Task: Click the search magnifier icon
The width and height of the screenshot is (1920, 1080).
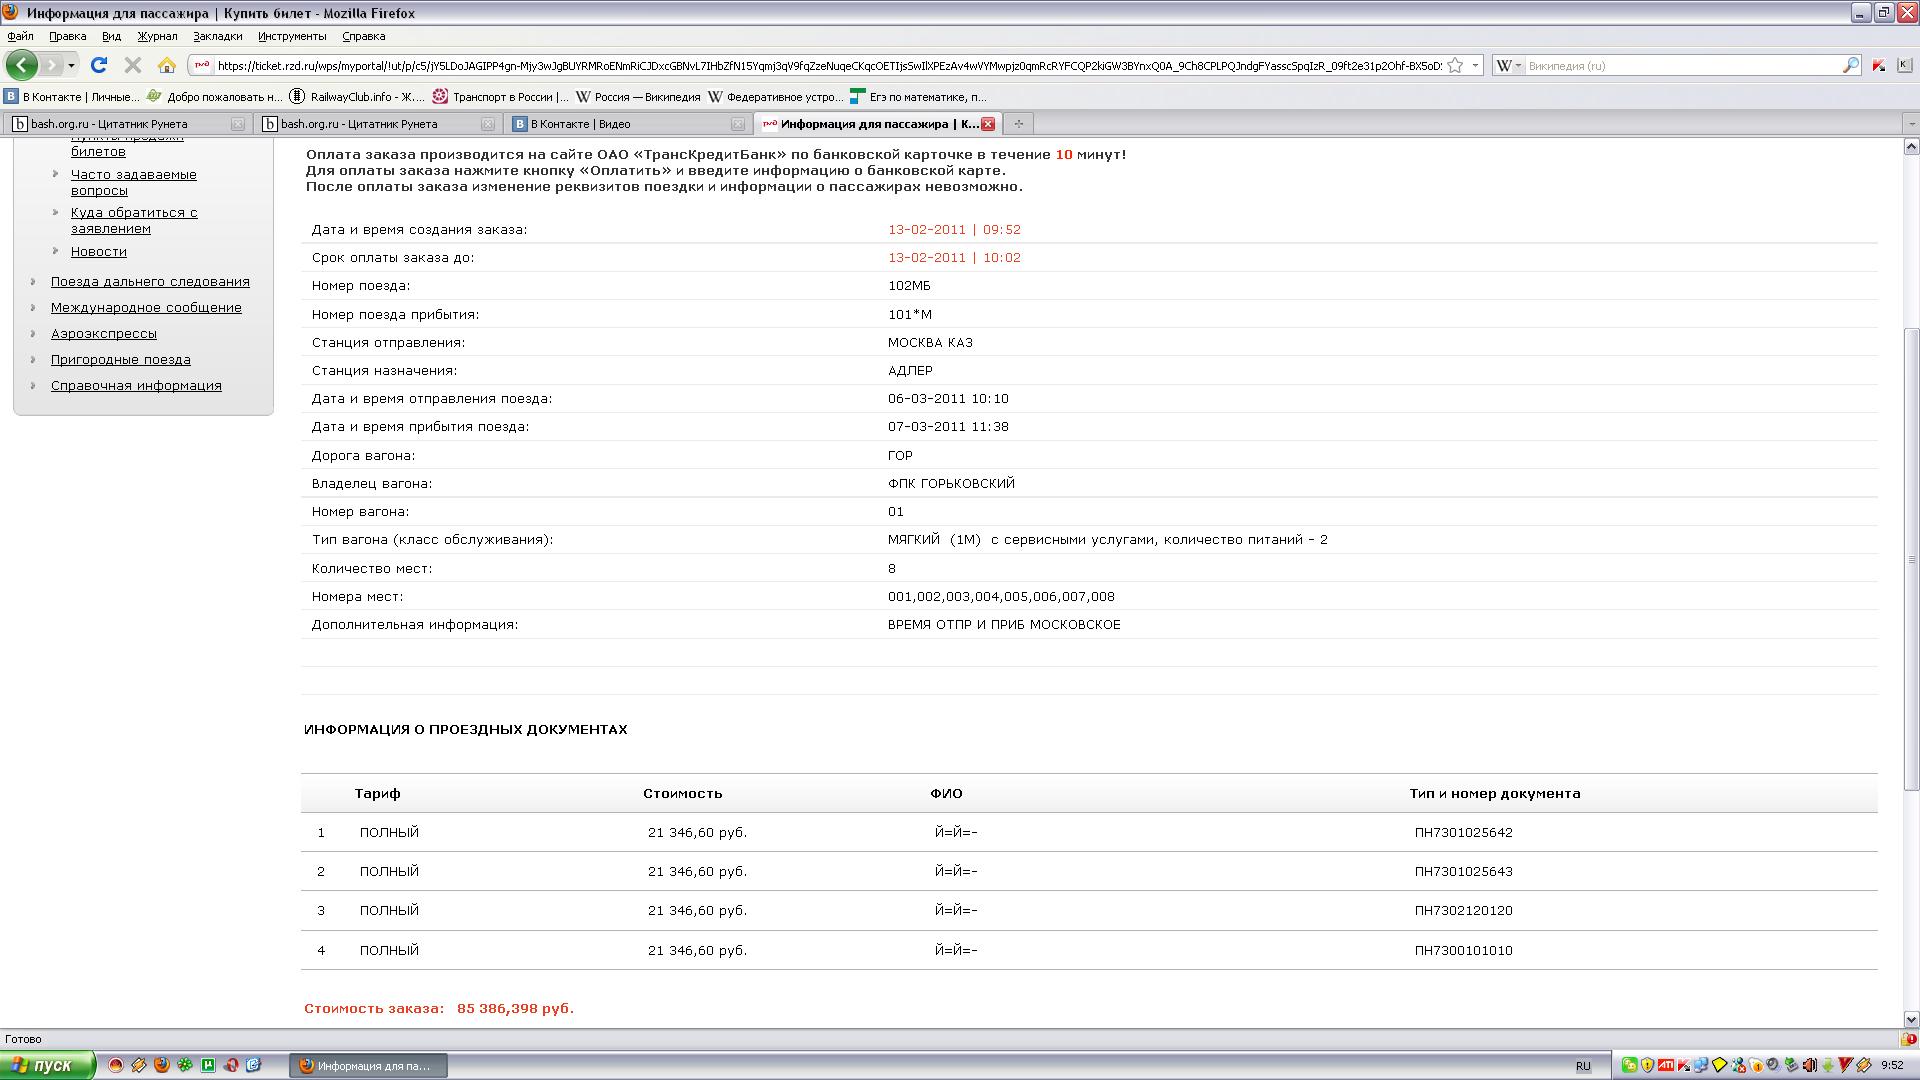Action: click(1850, 65)
